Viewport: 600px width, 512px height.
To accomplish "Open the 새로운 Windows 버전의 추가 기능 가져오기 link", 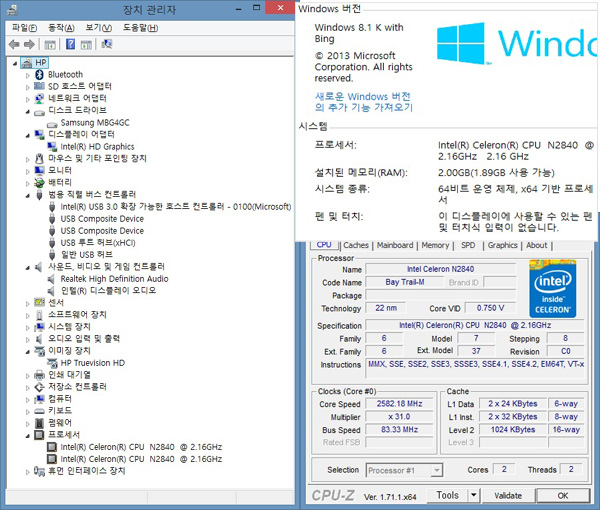I will point(364,102).
